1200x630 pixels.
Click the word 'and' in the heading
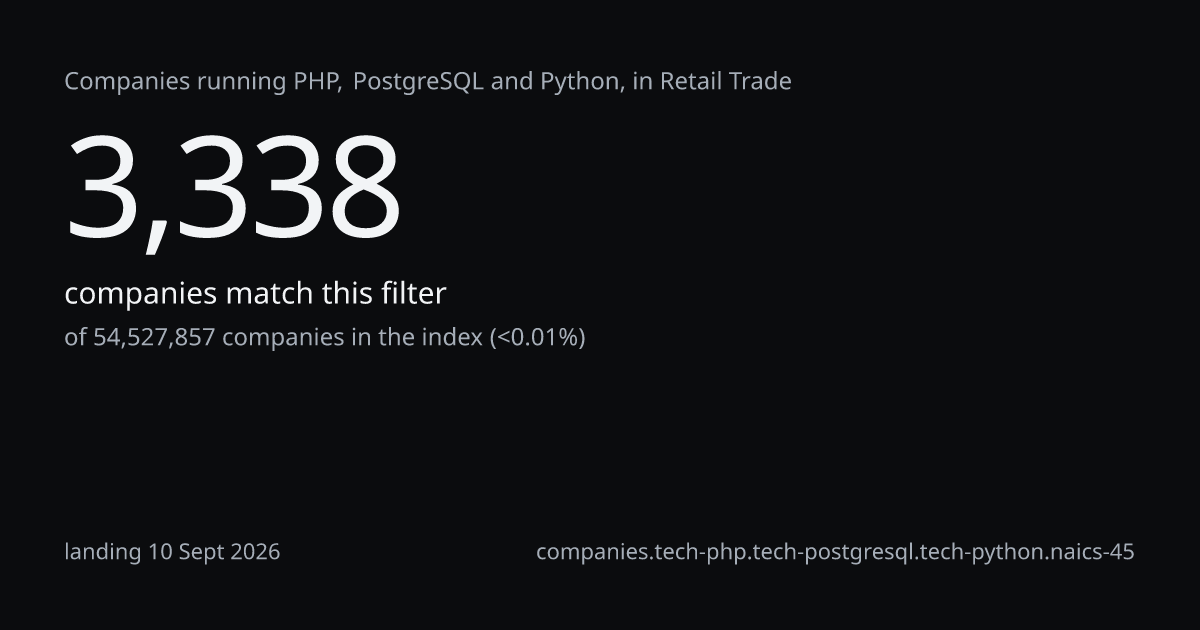tap(512, 82)
